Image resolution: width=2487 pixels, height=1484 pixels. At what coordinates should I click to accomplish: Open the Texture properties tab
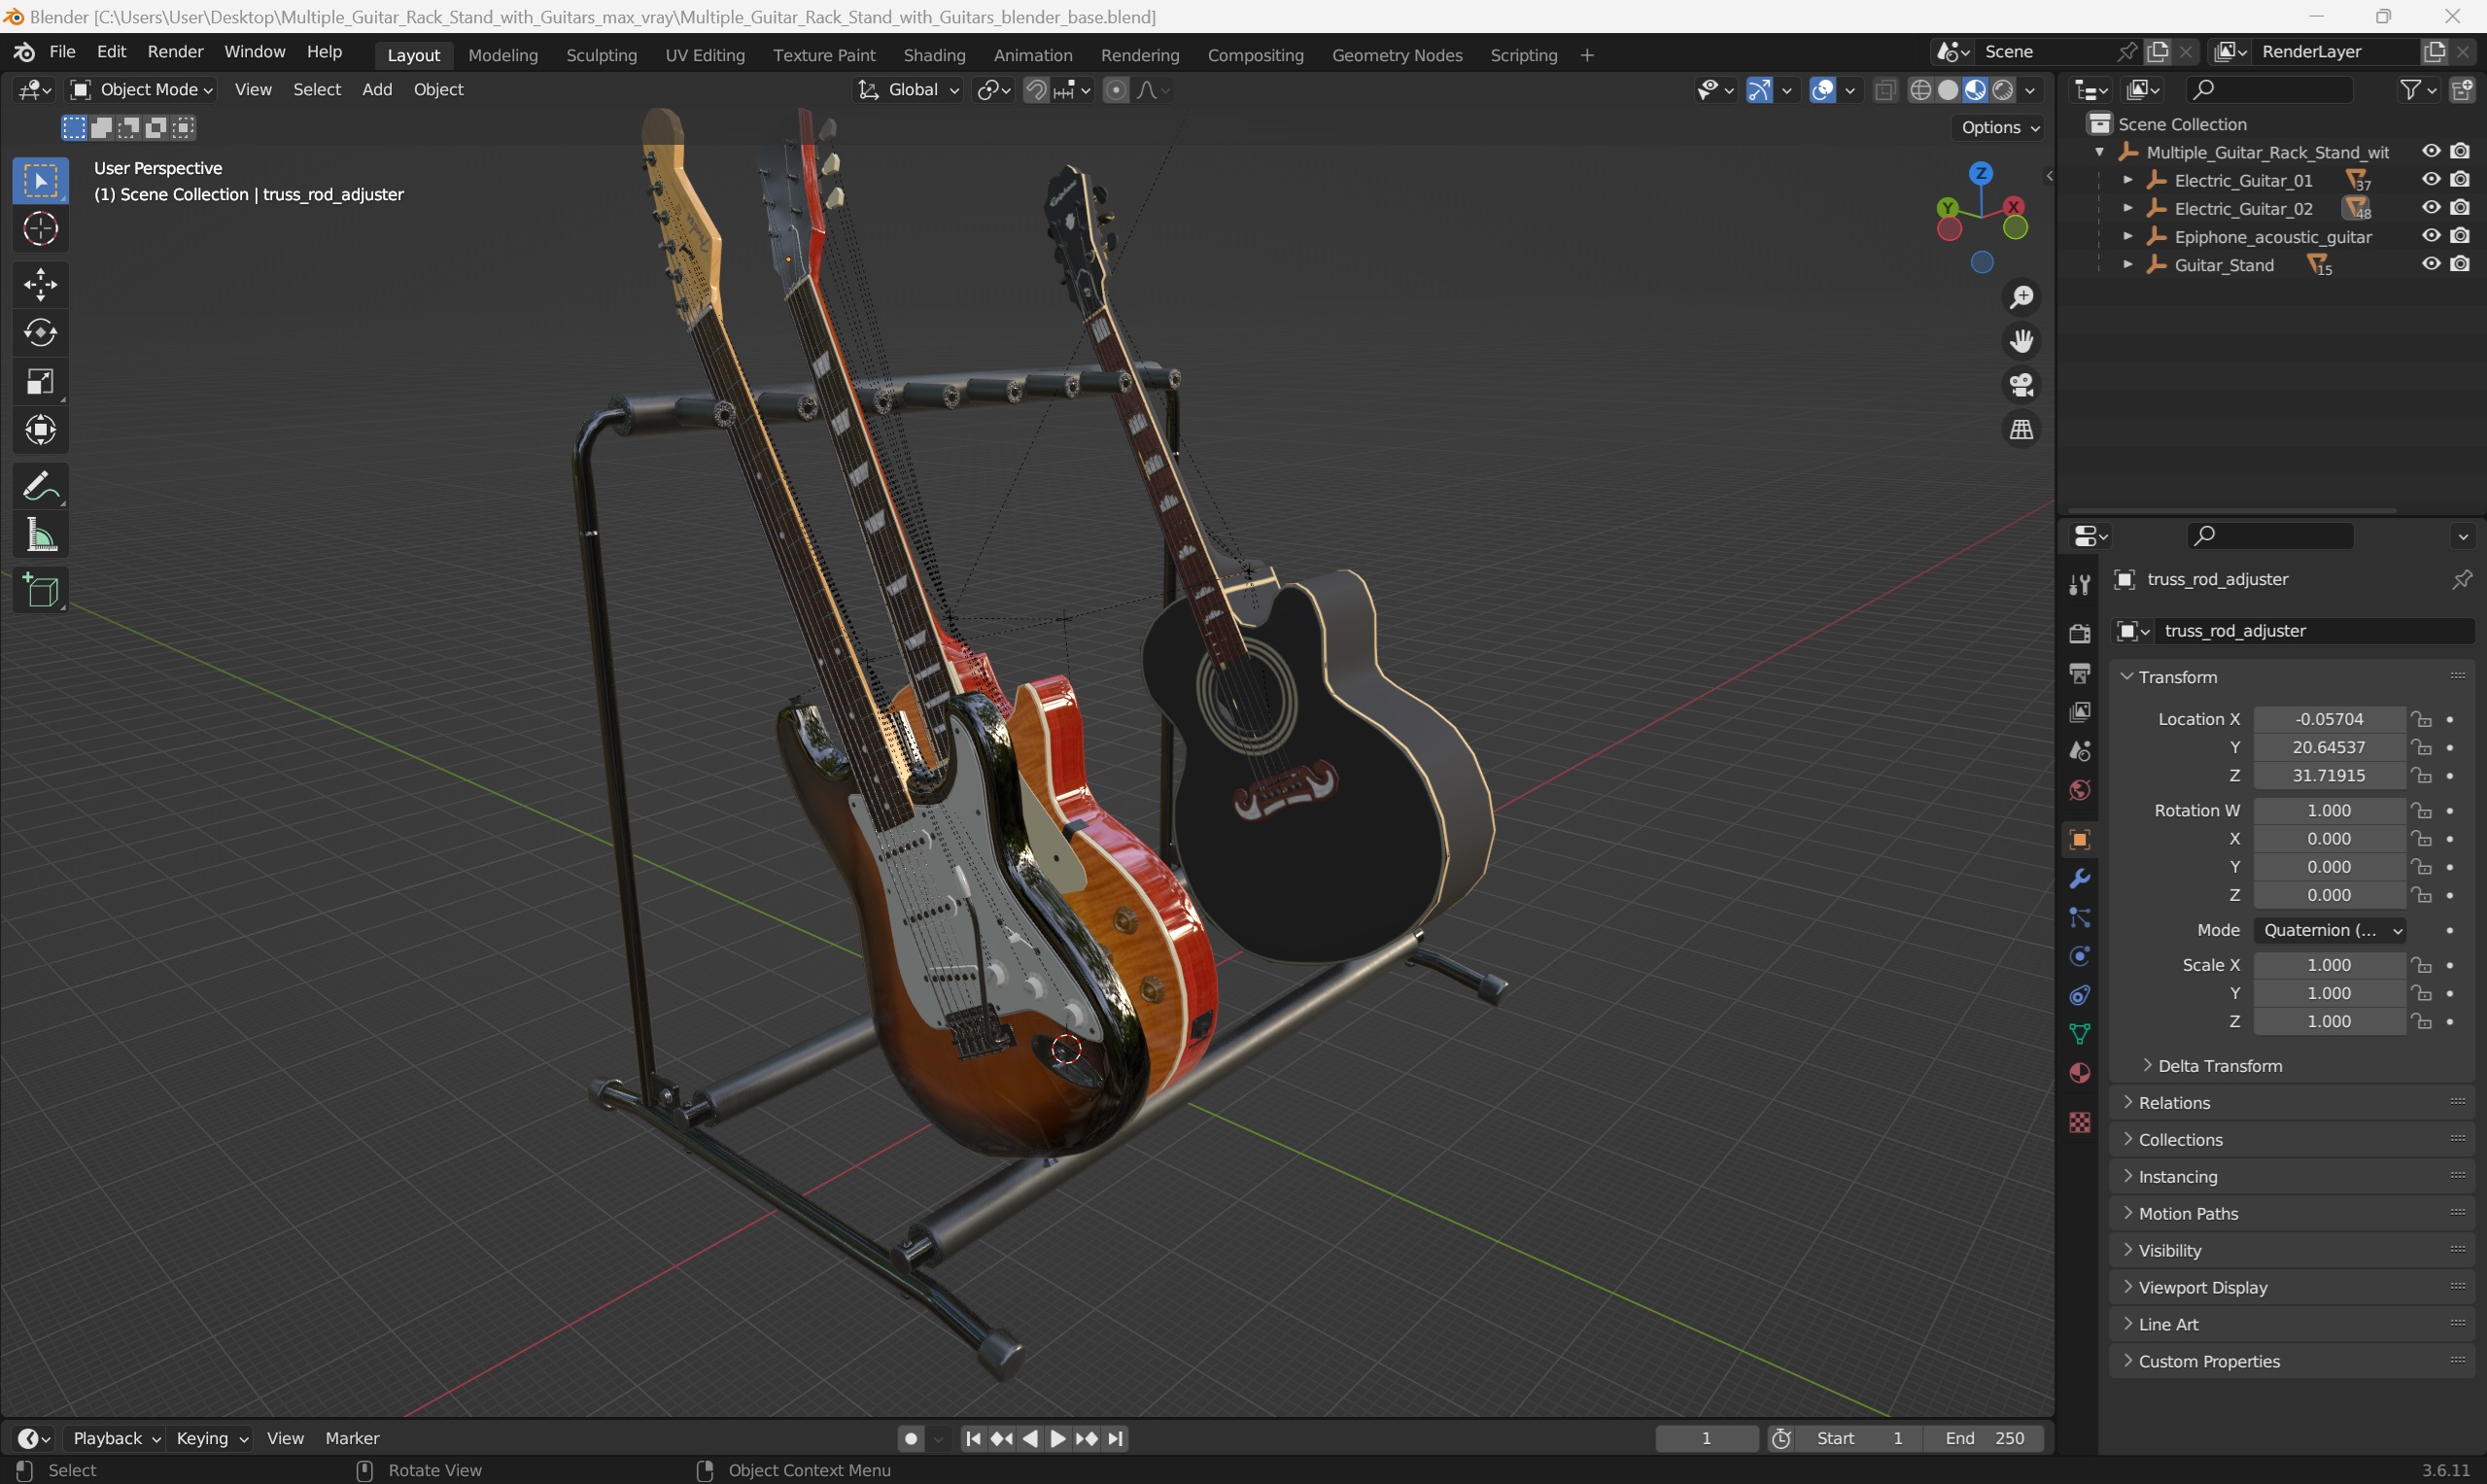coord(2079,1122)
